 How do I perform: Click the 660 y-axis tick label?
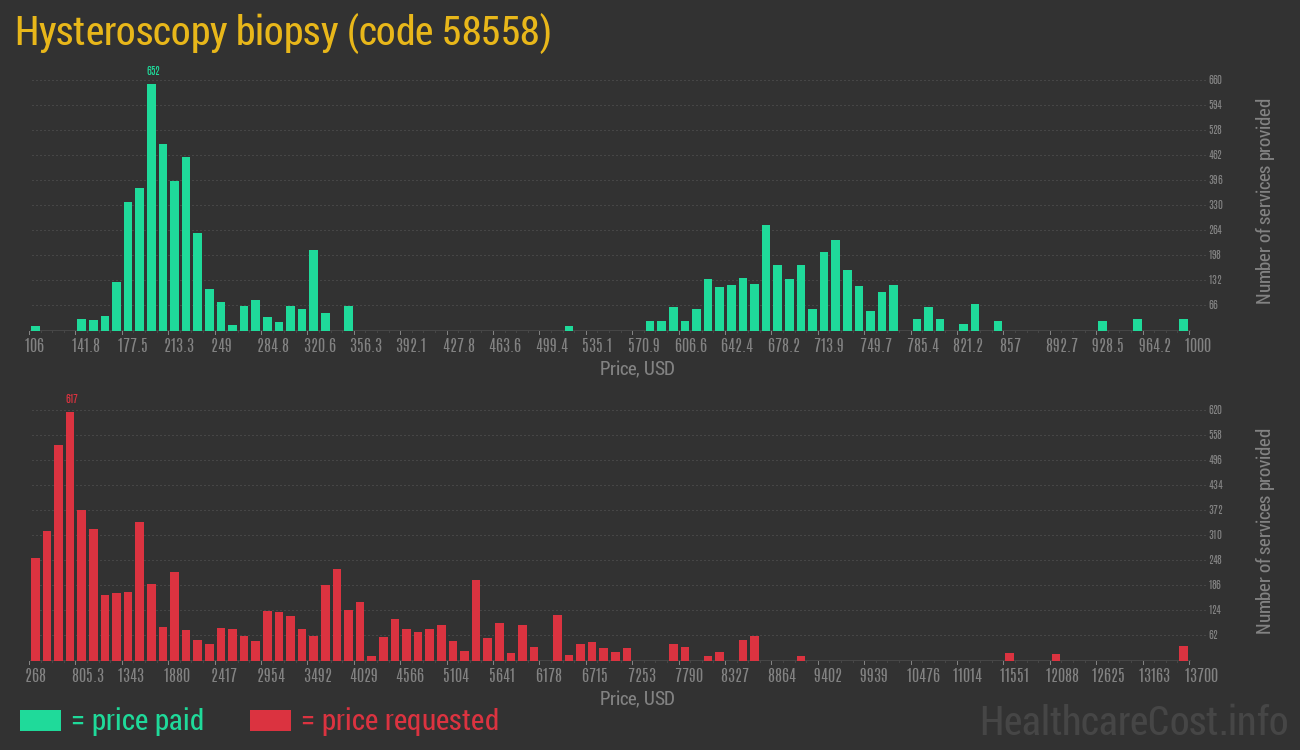[1215, 80]
